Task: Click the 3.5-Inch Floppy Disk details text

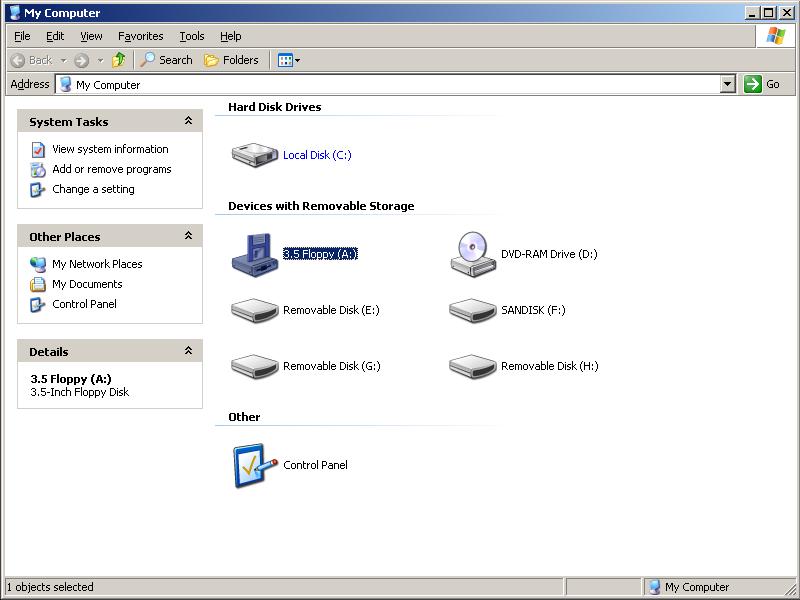Action: coord(80,392)
